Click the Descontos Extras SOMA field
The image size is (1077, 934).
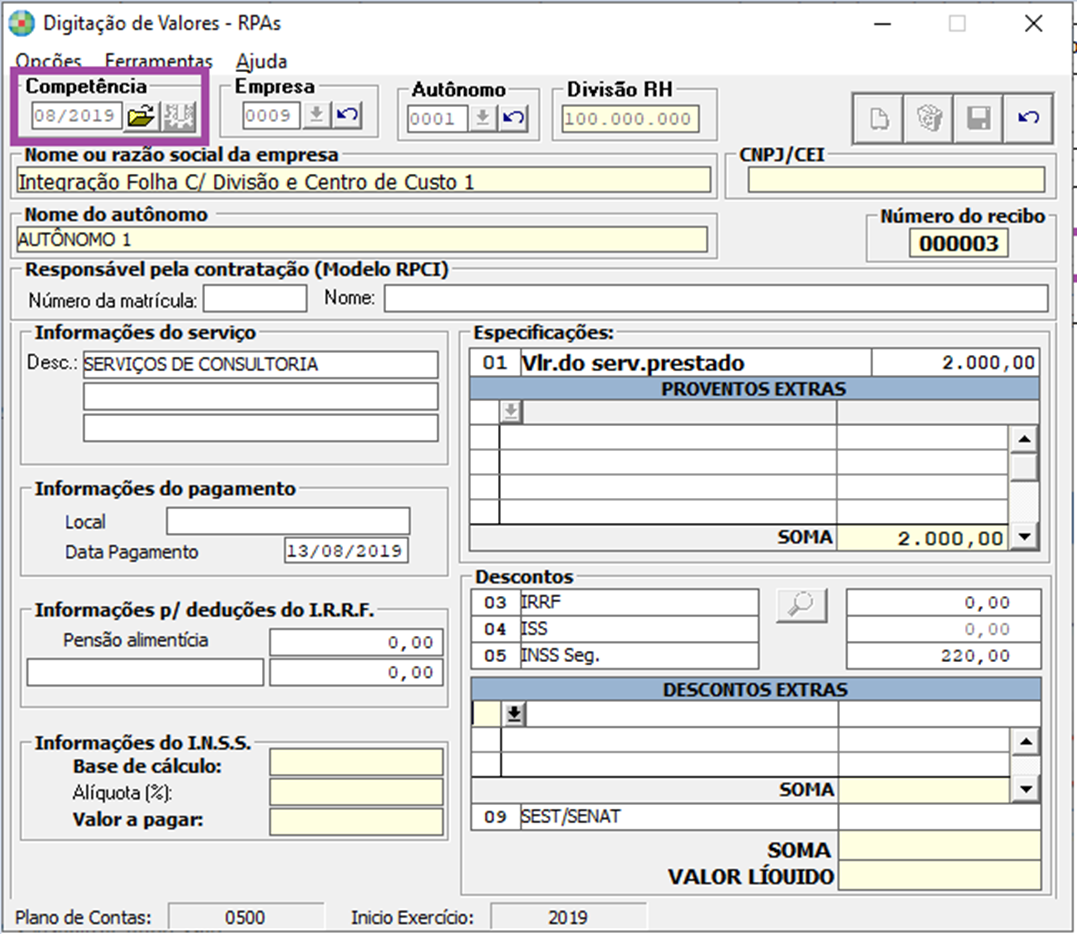(x=923, y=790)
